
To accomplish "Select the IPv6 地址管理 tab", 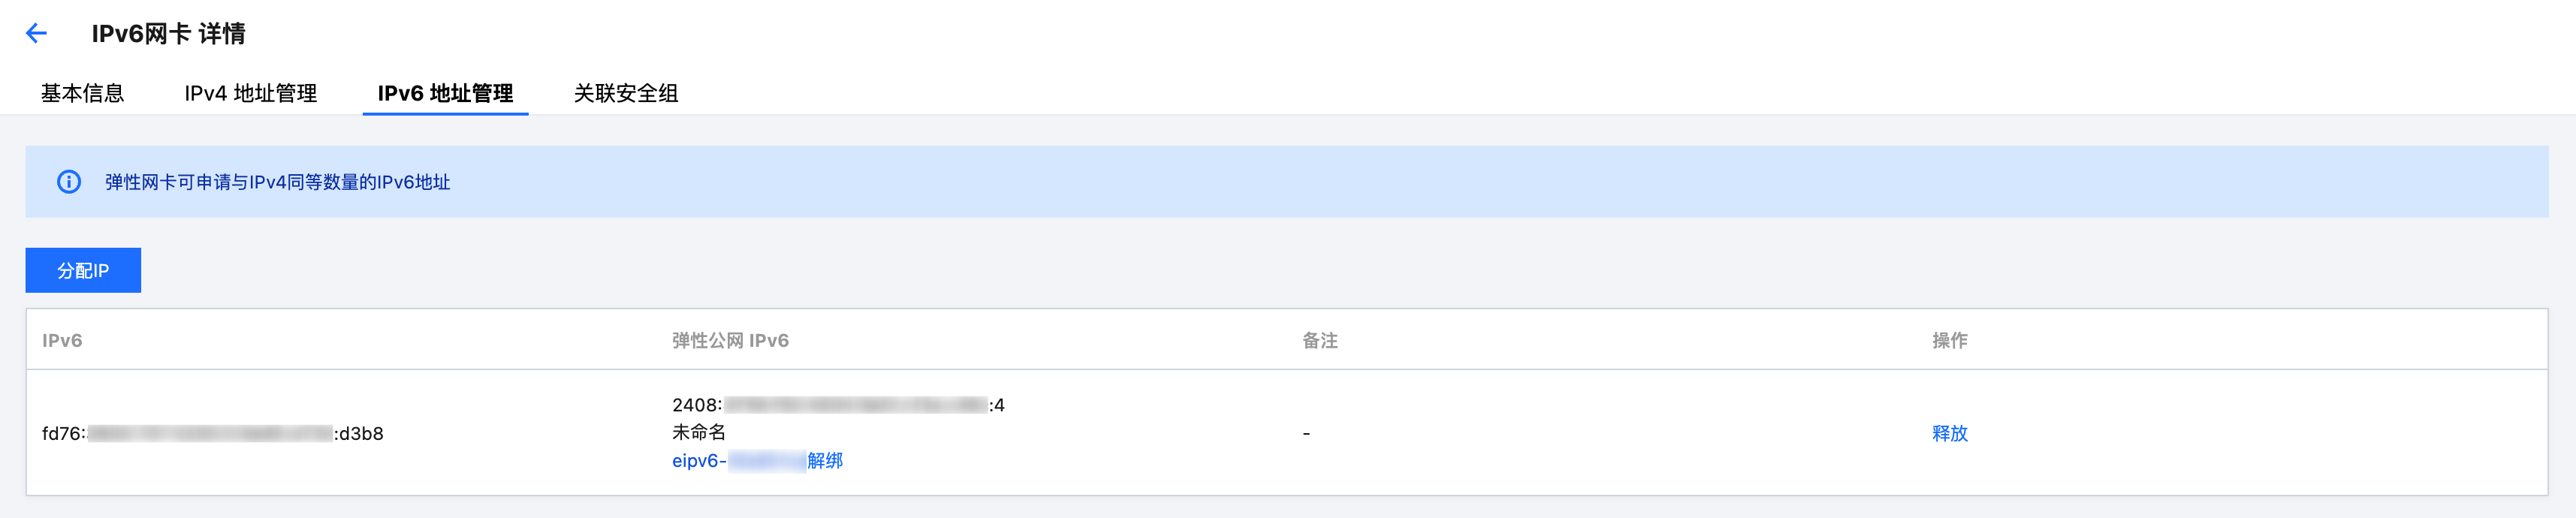I will tap(445, 93).
